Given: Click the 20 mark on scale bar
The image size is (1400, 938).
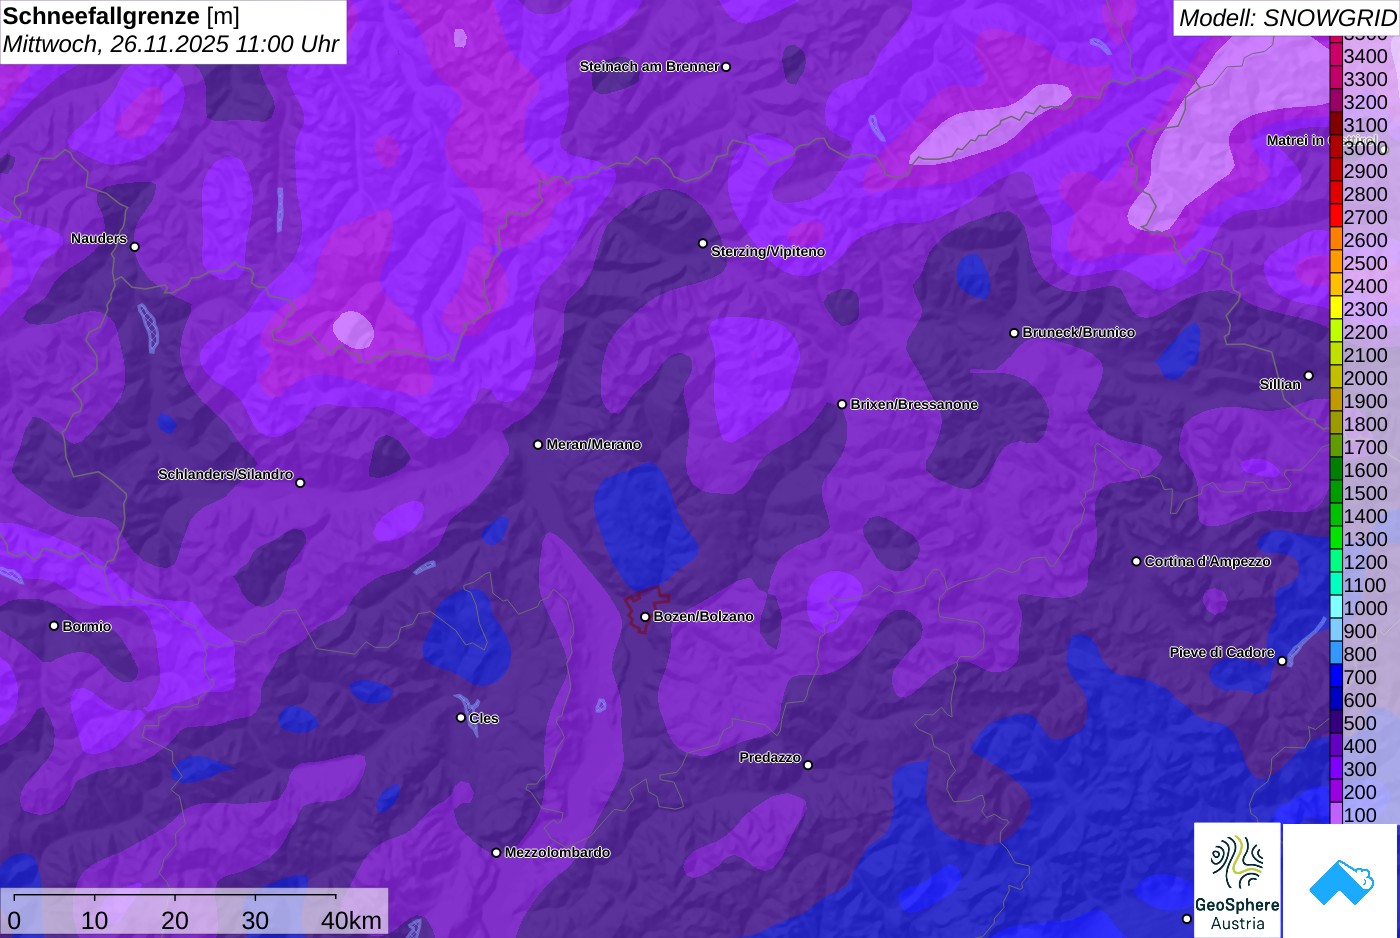Looking at the screenshot, I should click(175, 920).
